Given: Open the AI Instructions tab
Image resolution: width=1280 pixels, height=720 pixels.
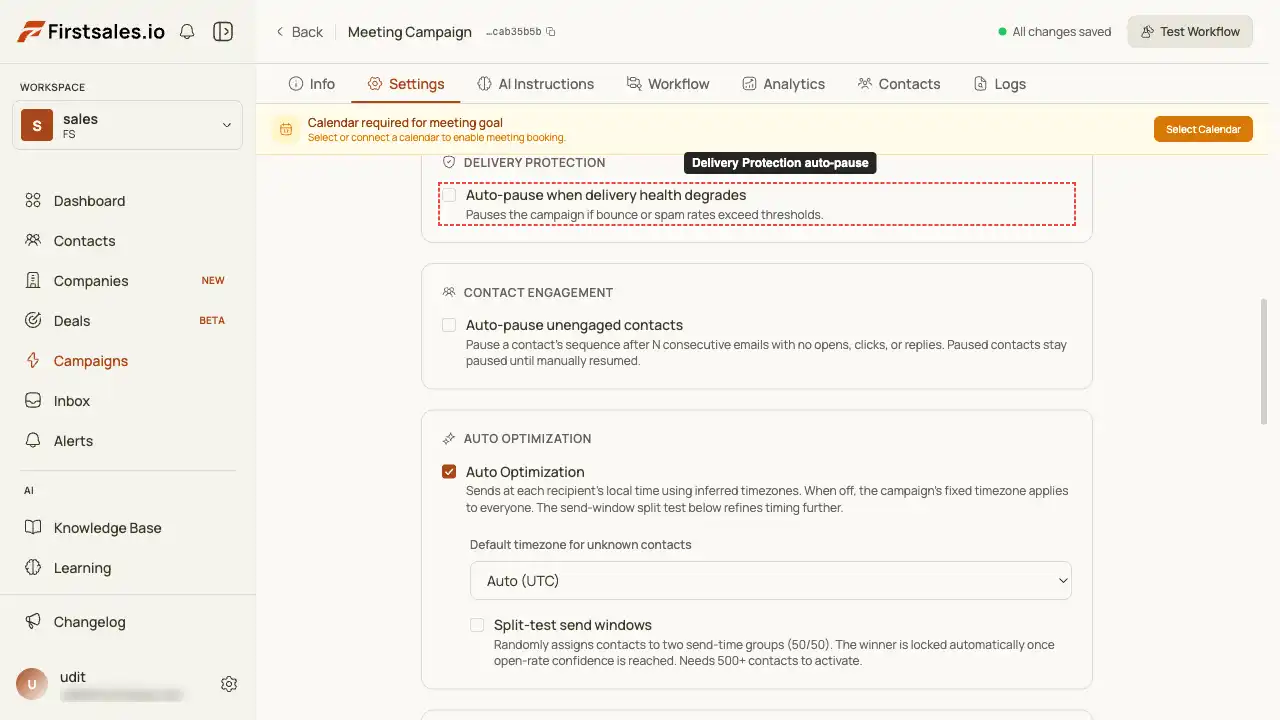Looking at the screenshot, I should point(535,84).
